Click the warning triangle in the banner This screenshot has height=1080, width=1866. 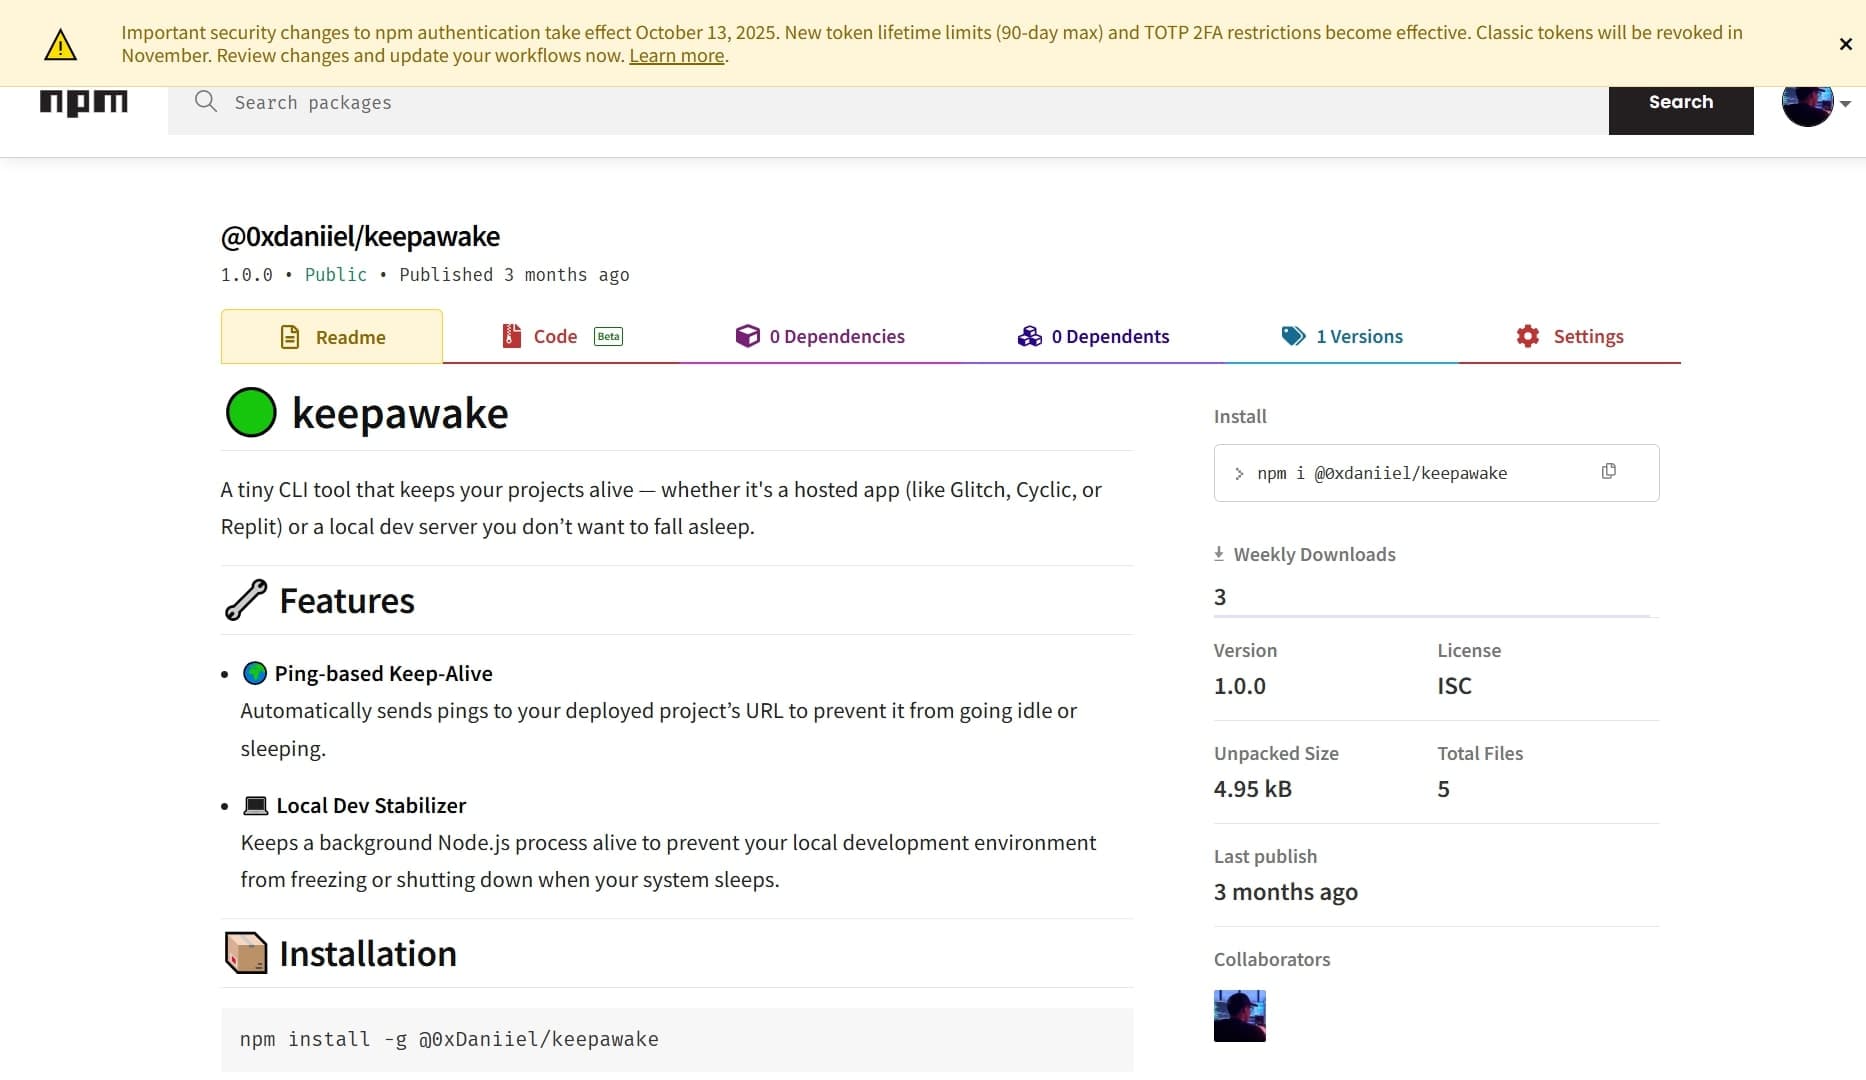61,43
